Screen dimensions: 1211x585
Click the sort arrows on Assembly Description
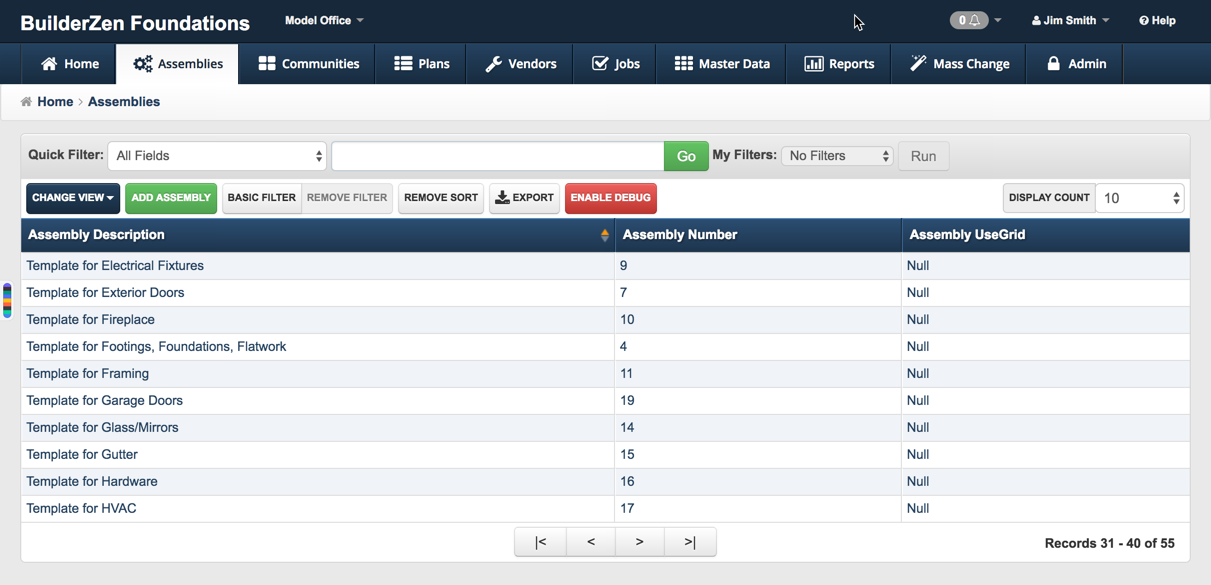pos(604,235)
